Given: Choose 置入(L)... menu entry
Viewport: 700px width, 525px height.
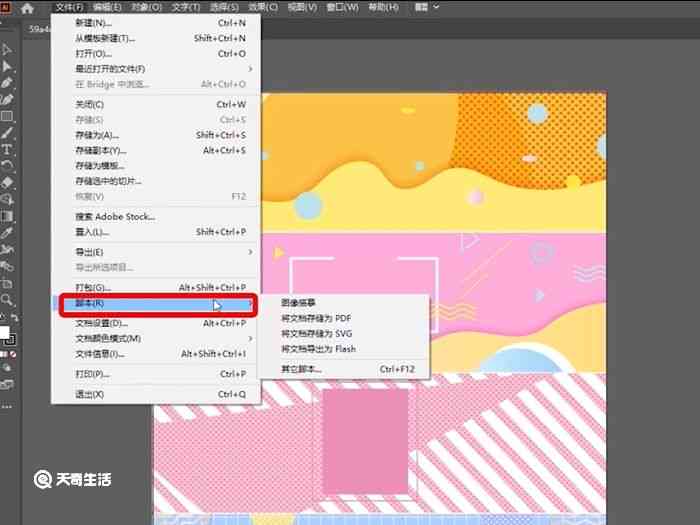Looking at the screenshot, I should [x=156, y=232].
